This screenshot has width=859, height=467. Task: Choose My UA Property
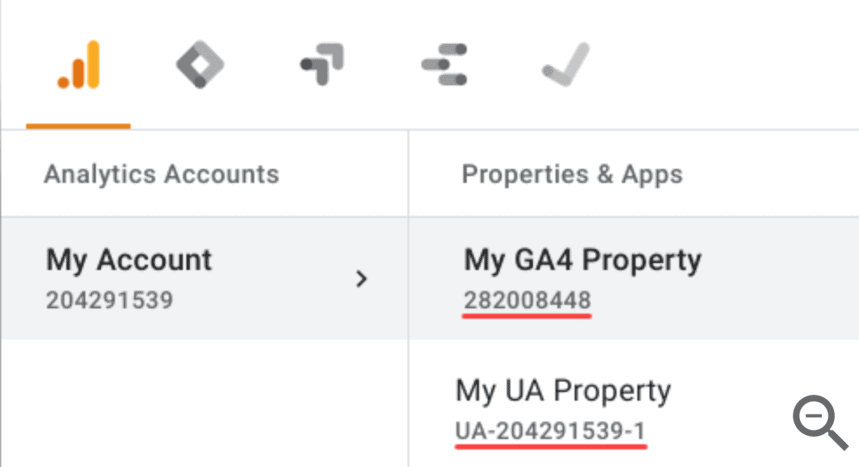(563, 389)
